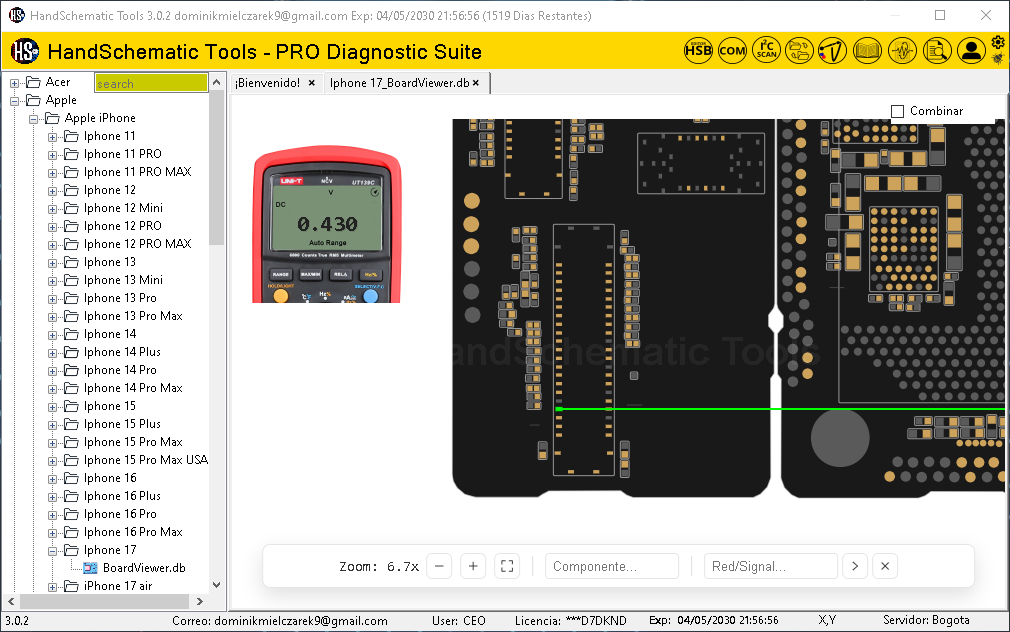Click 'Servidor: Bogota' in status bar

point(926,620)
